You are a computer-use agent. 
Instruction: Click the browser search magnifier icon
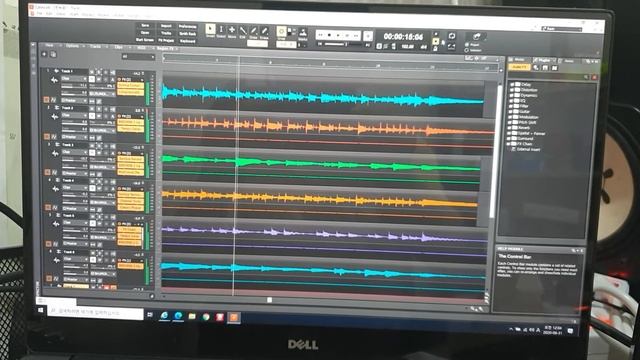pos(586,77)
